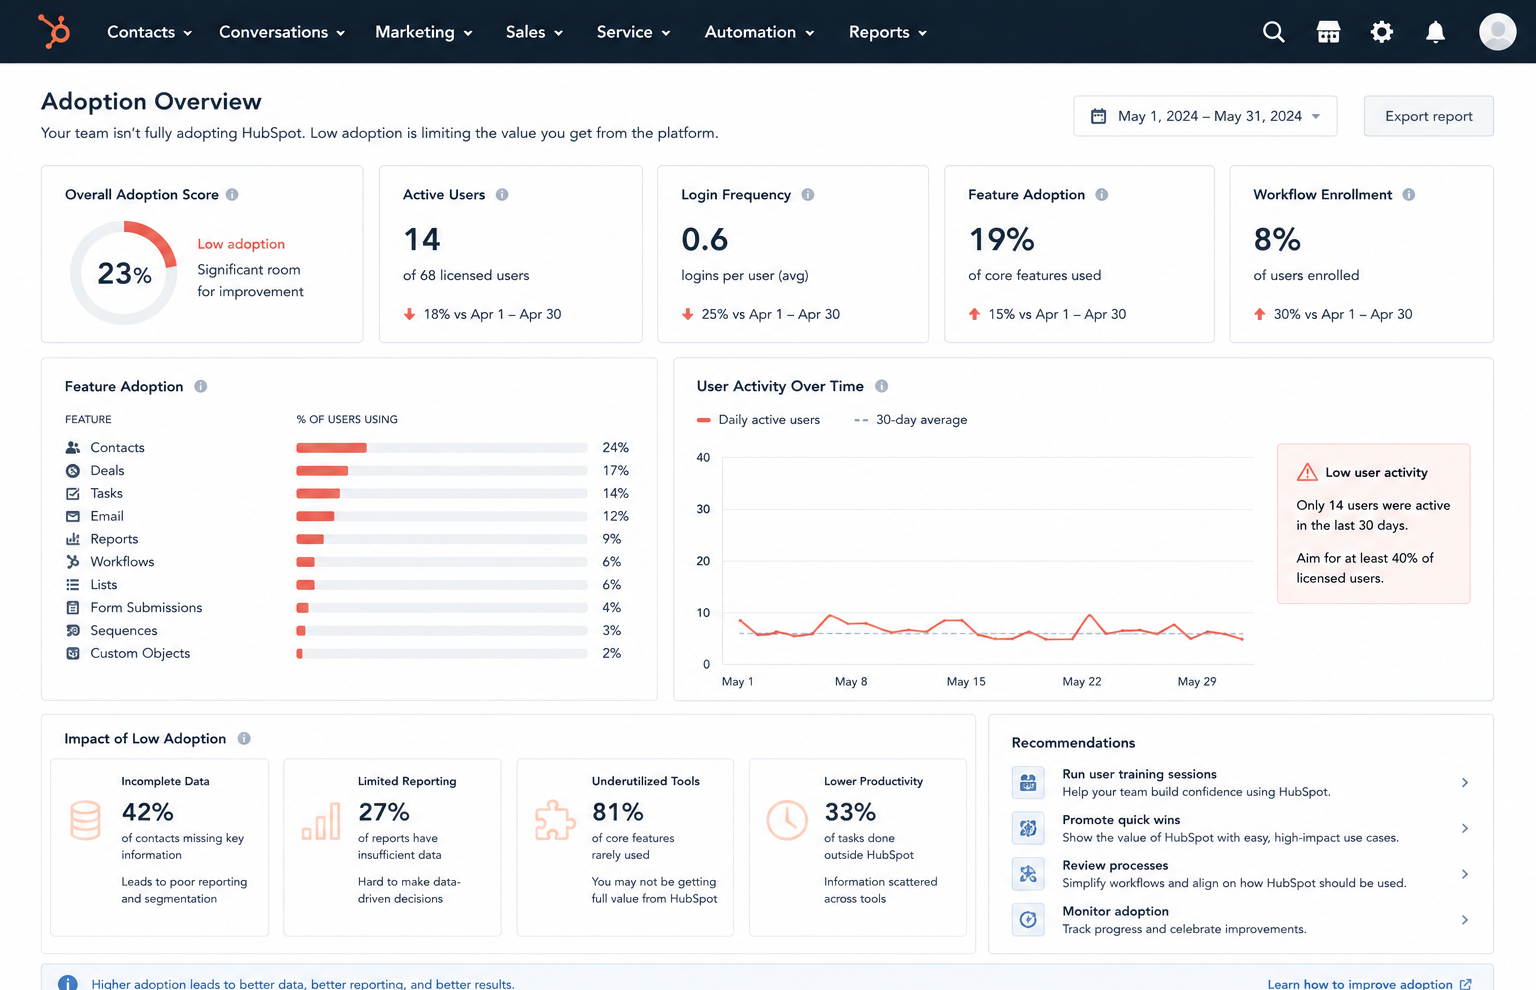Click the Form Submissions icon in feature list

(73, 608)
